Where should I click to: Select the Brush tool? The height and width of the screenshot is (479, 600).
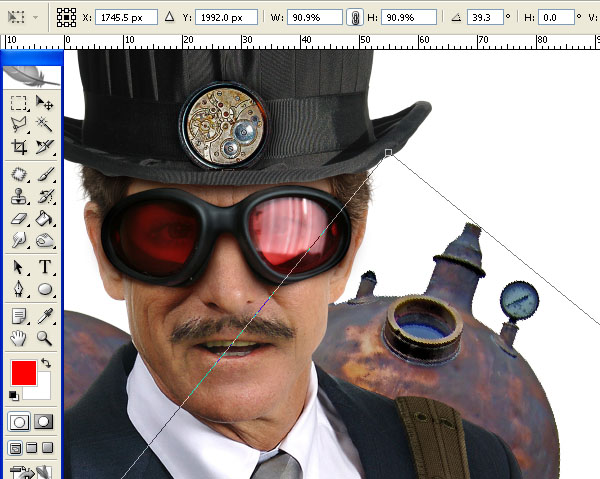44,174
